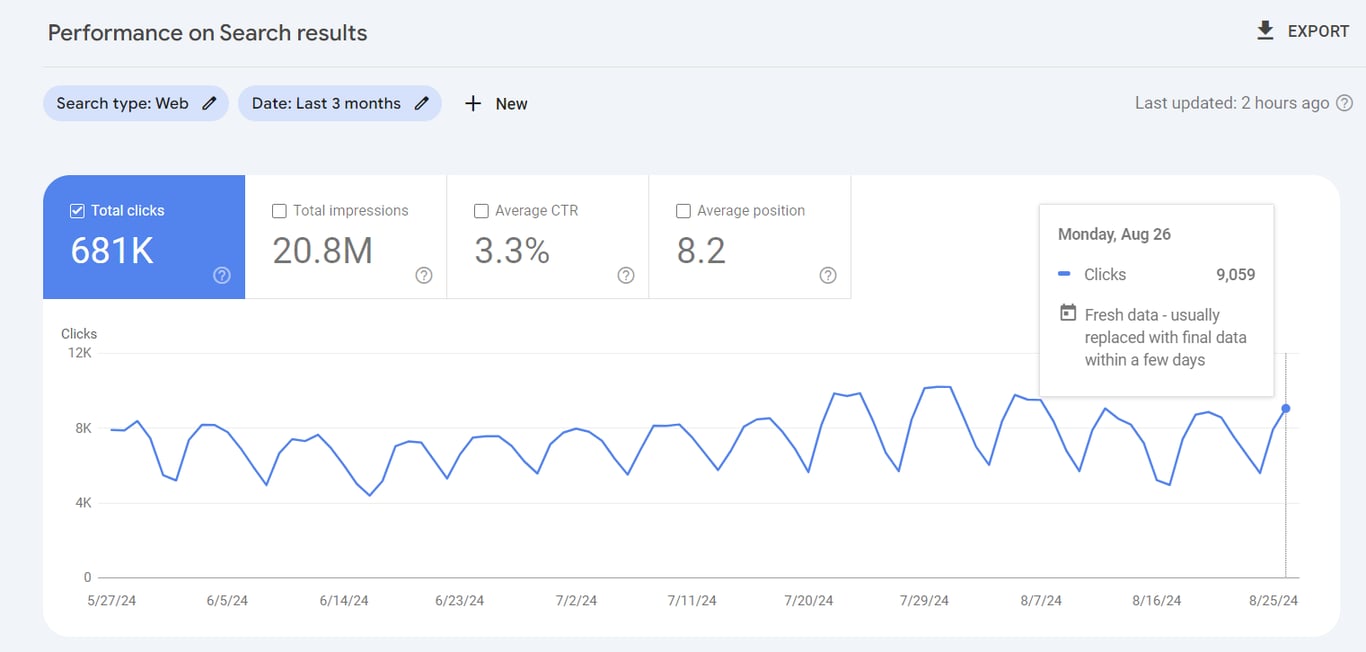Click the EXPORT button
This screenshot has height=652, width=1366.
tap(1303, 30)
